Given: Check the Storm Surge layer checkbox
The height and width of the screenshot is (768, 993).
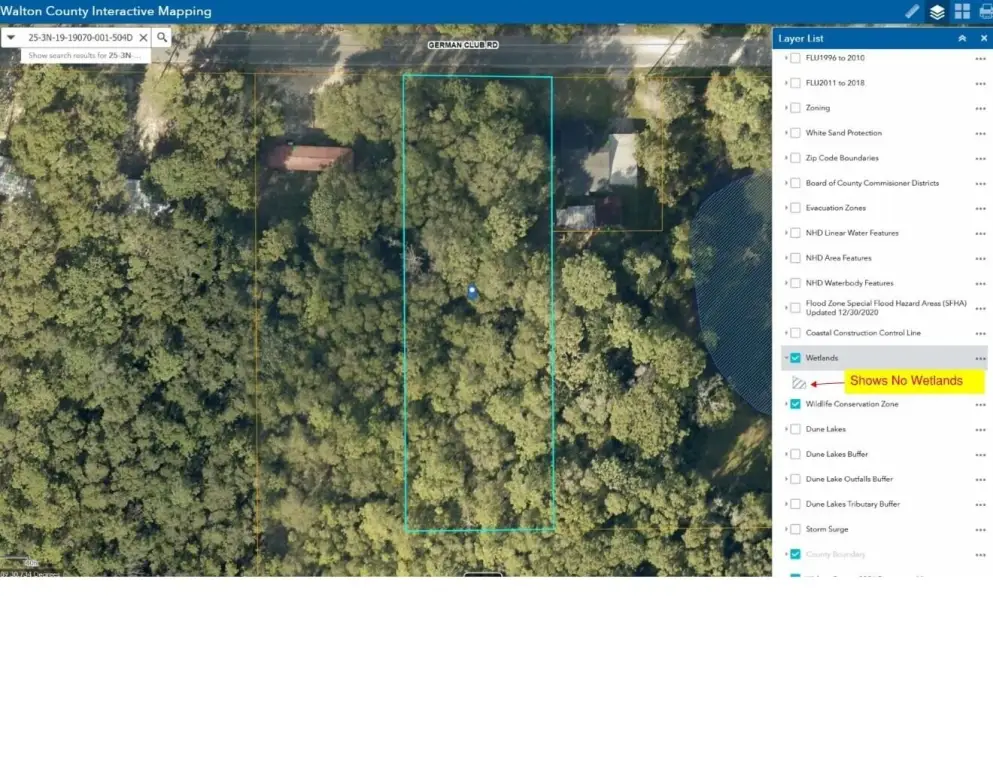Looking at the screenshot, I should click(x=795, y=529).
